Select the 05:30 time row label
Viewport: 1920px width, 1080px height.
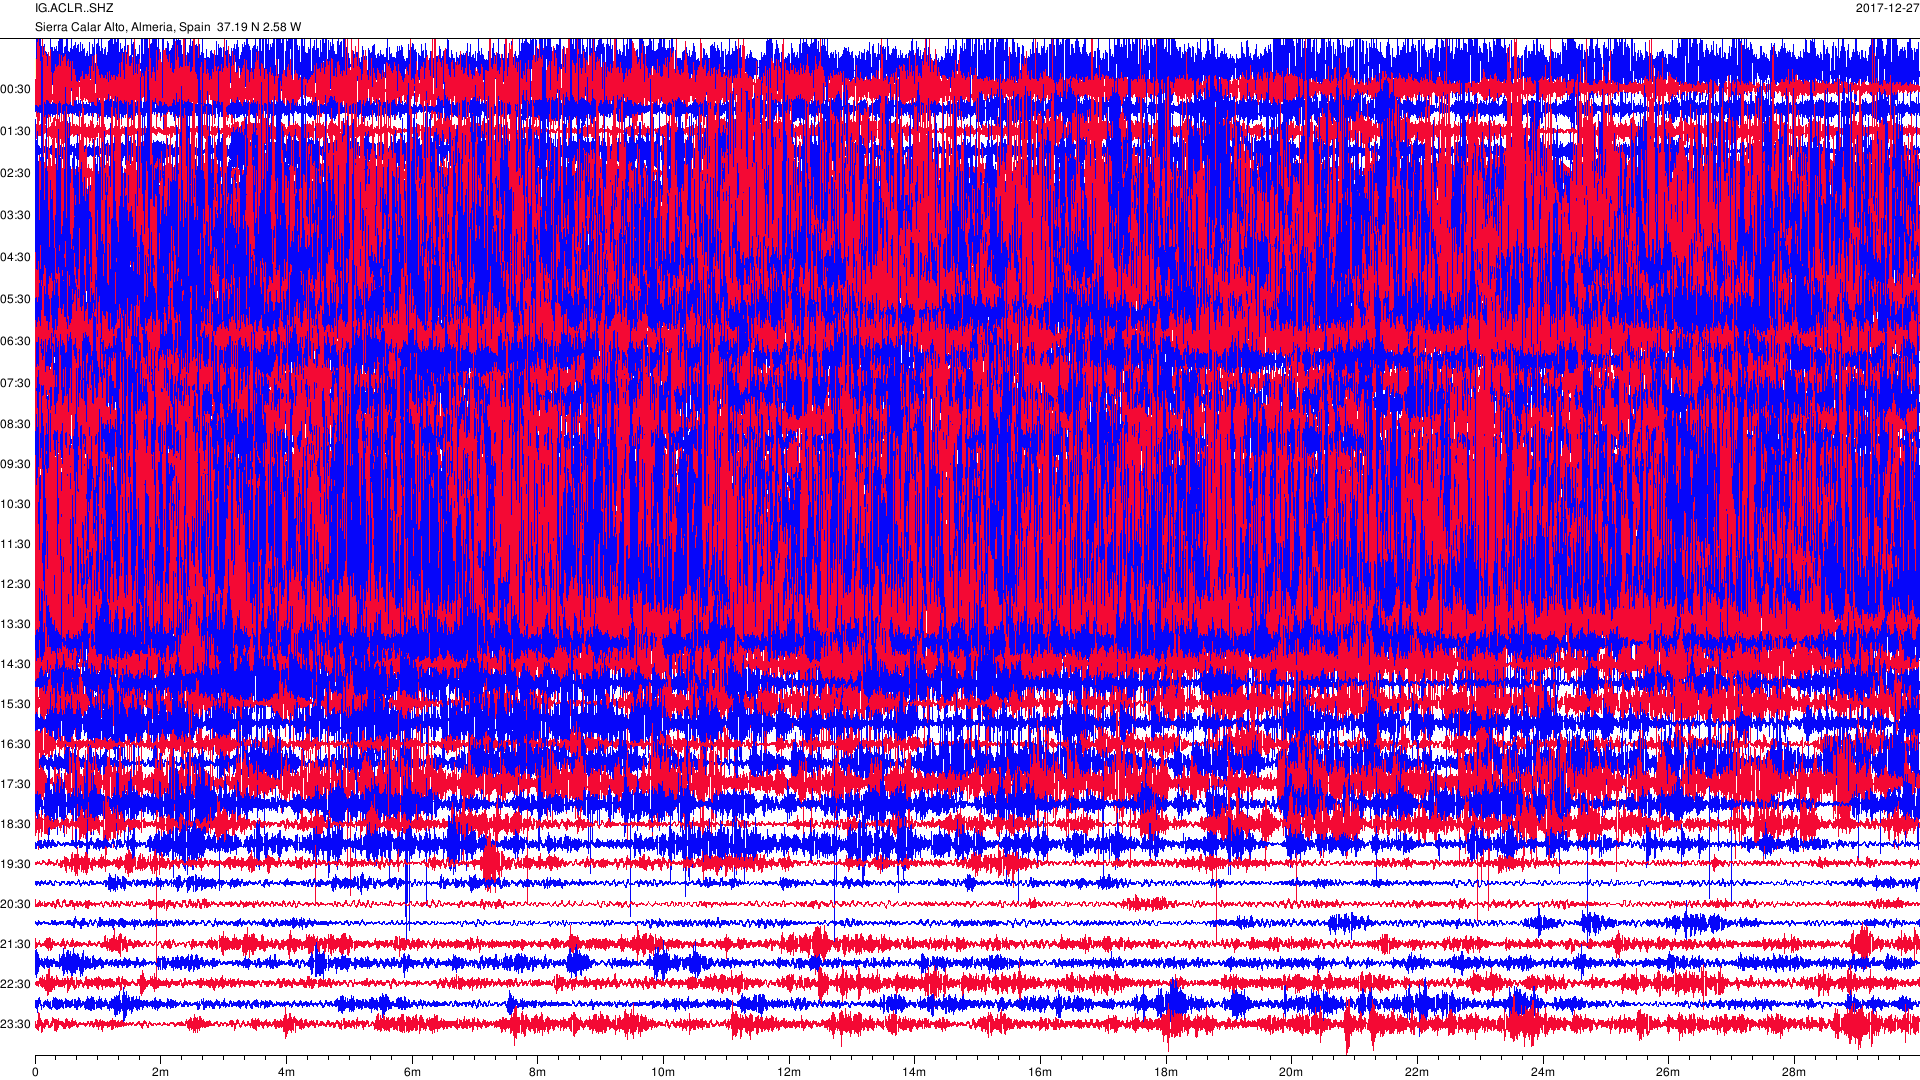click(x=16, y=300)
